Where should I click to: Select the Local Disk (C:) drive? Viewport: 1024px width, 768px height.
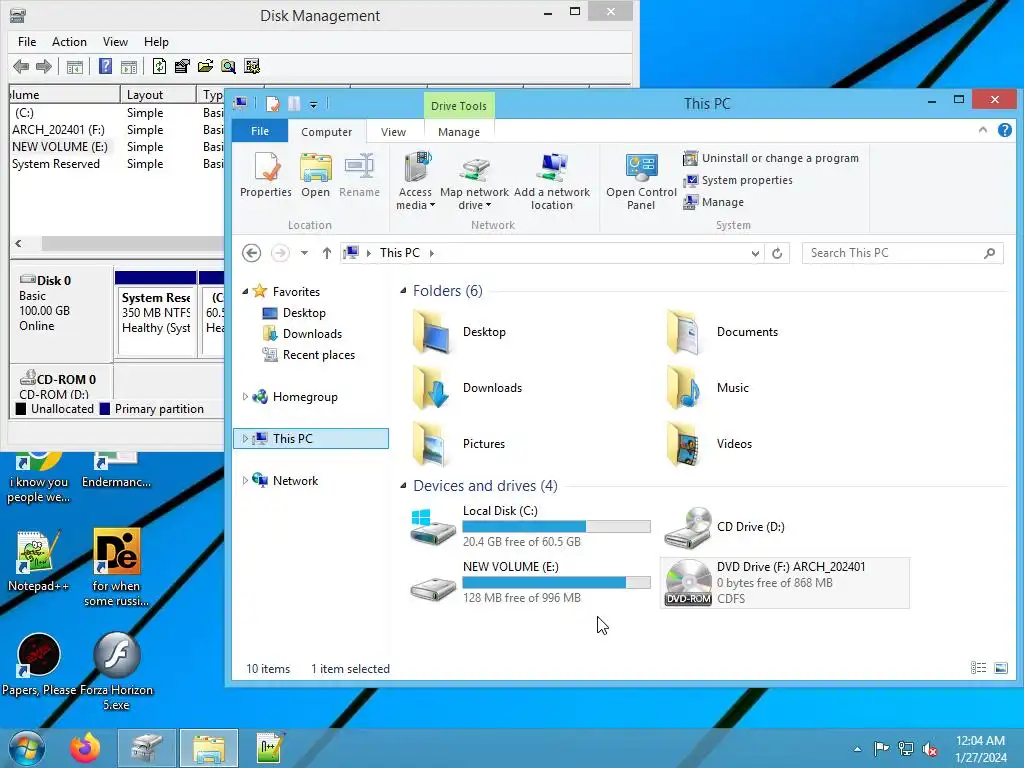(x=530, y=526)
